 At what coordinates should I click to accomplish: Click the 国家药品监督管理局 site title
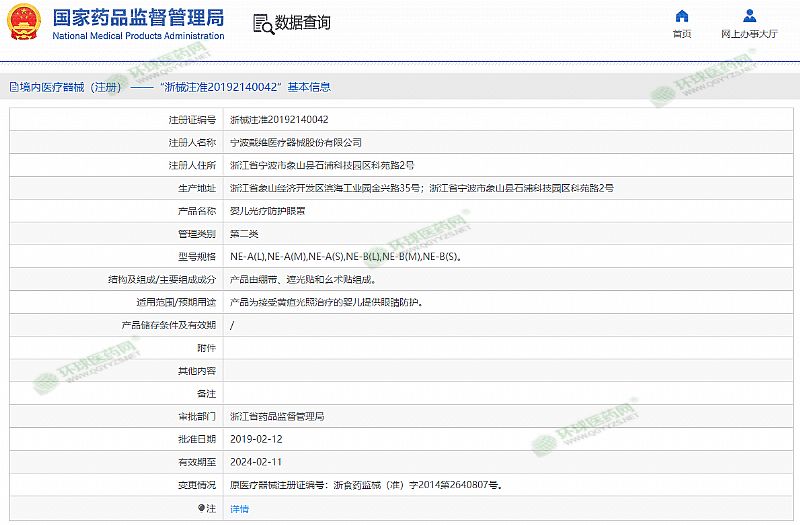(138, 17)
